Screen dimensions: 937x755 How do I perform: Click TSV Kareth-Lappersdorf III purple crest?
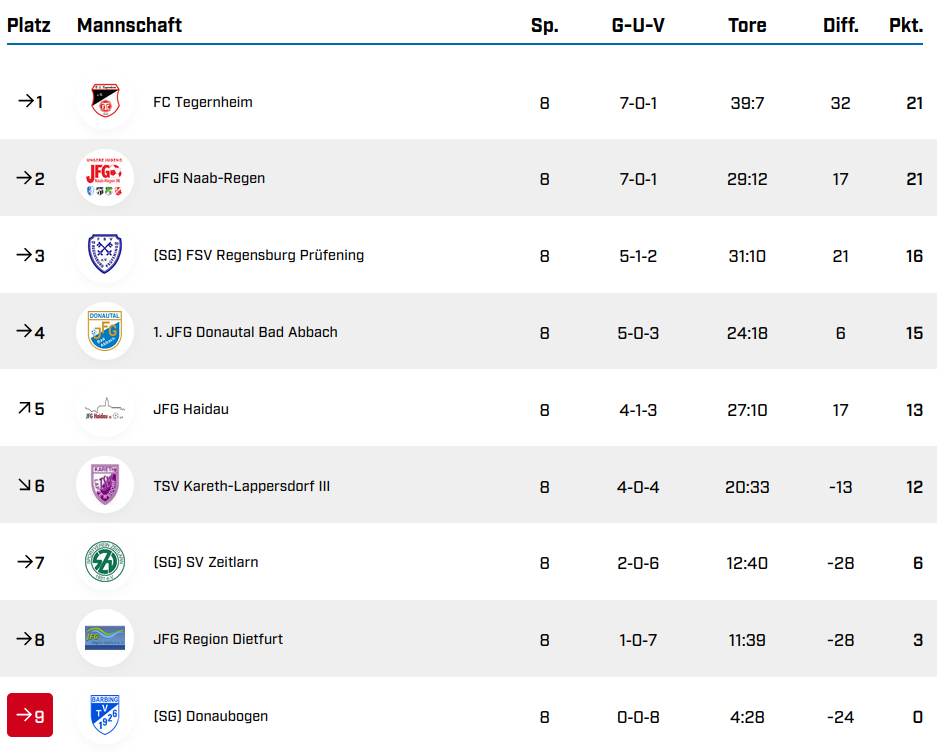point(105,486)
